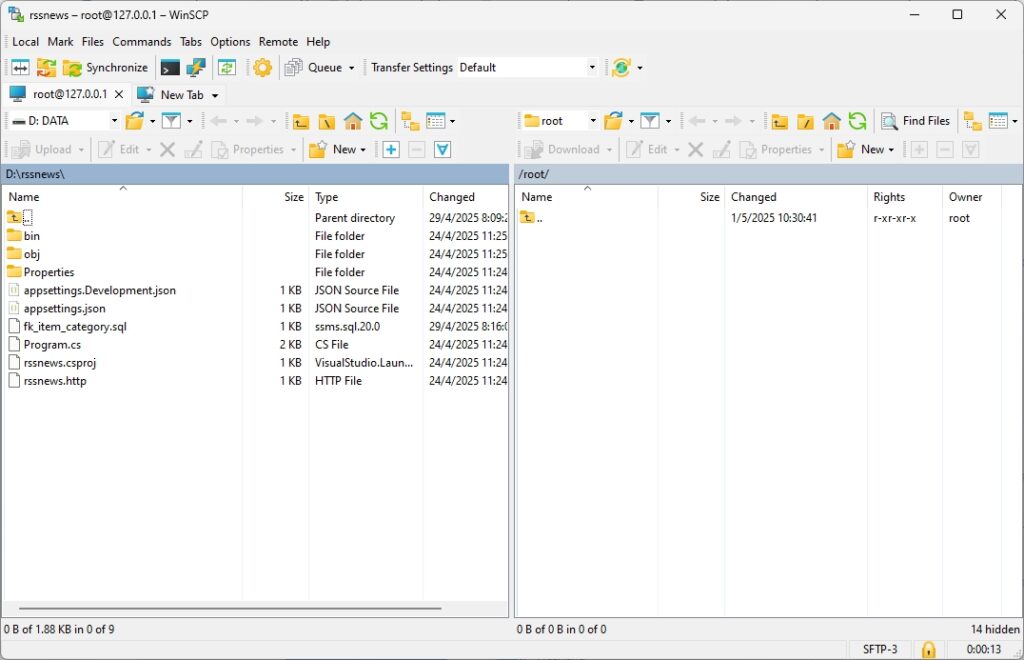
Task: Sort local files by Type column
Action: tap(366, 197)
